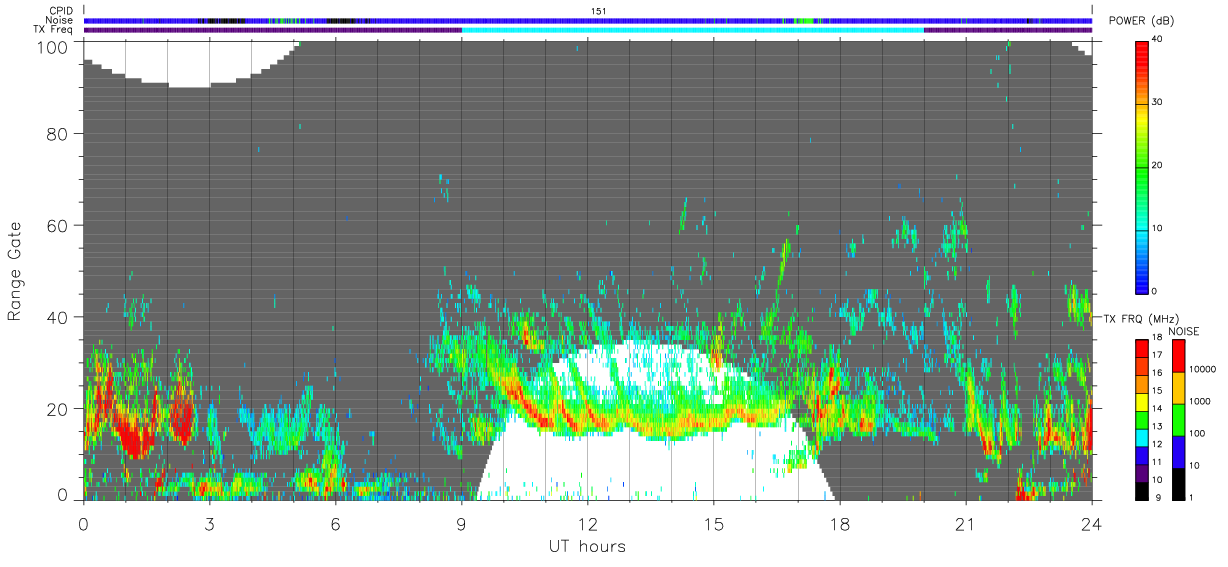Click the 6 tick on the UT hours axis
The width and height of the screenshot is (1228, 567).
click(x=335, y=523)
